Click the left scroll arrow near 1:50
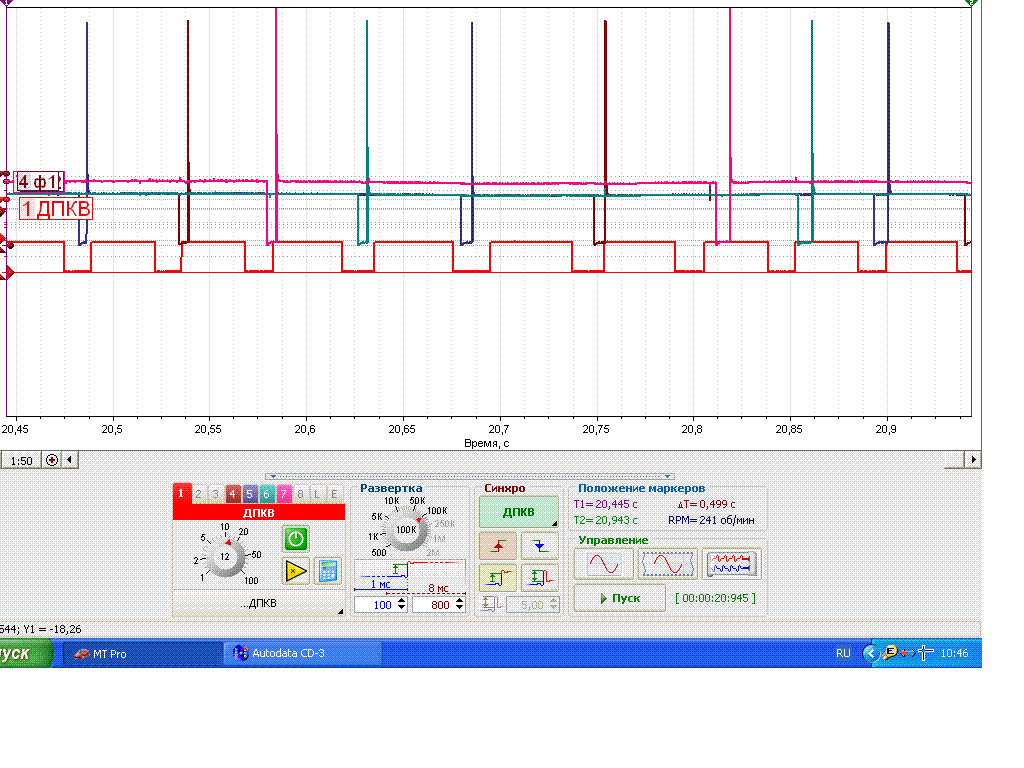 click(70, 460)
